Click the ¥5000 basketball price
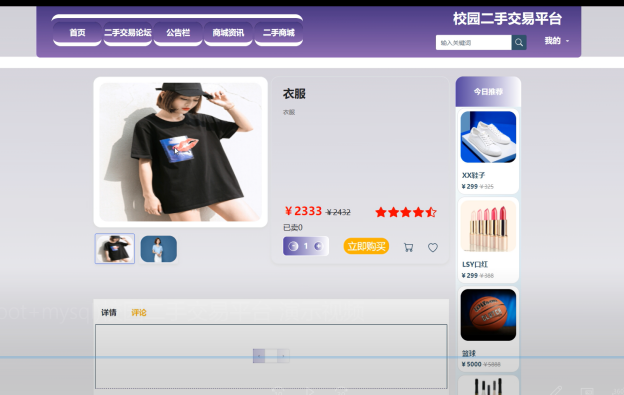624x395 pixels. [x=471, y=364]
